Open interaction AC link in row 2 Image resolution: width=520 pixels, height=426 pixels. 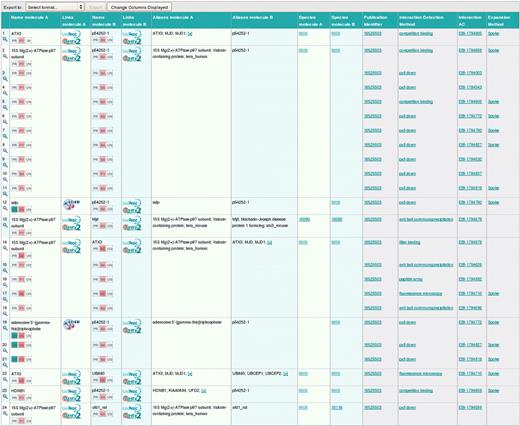pyautogui.click(x=470, y=51)
